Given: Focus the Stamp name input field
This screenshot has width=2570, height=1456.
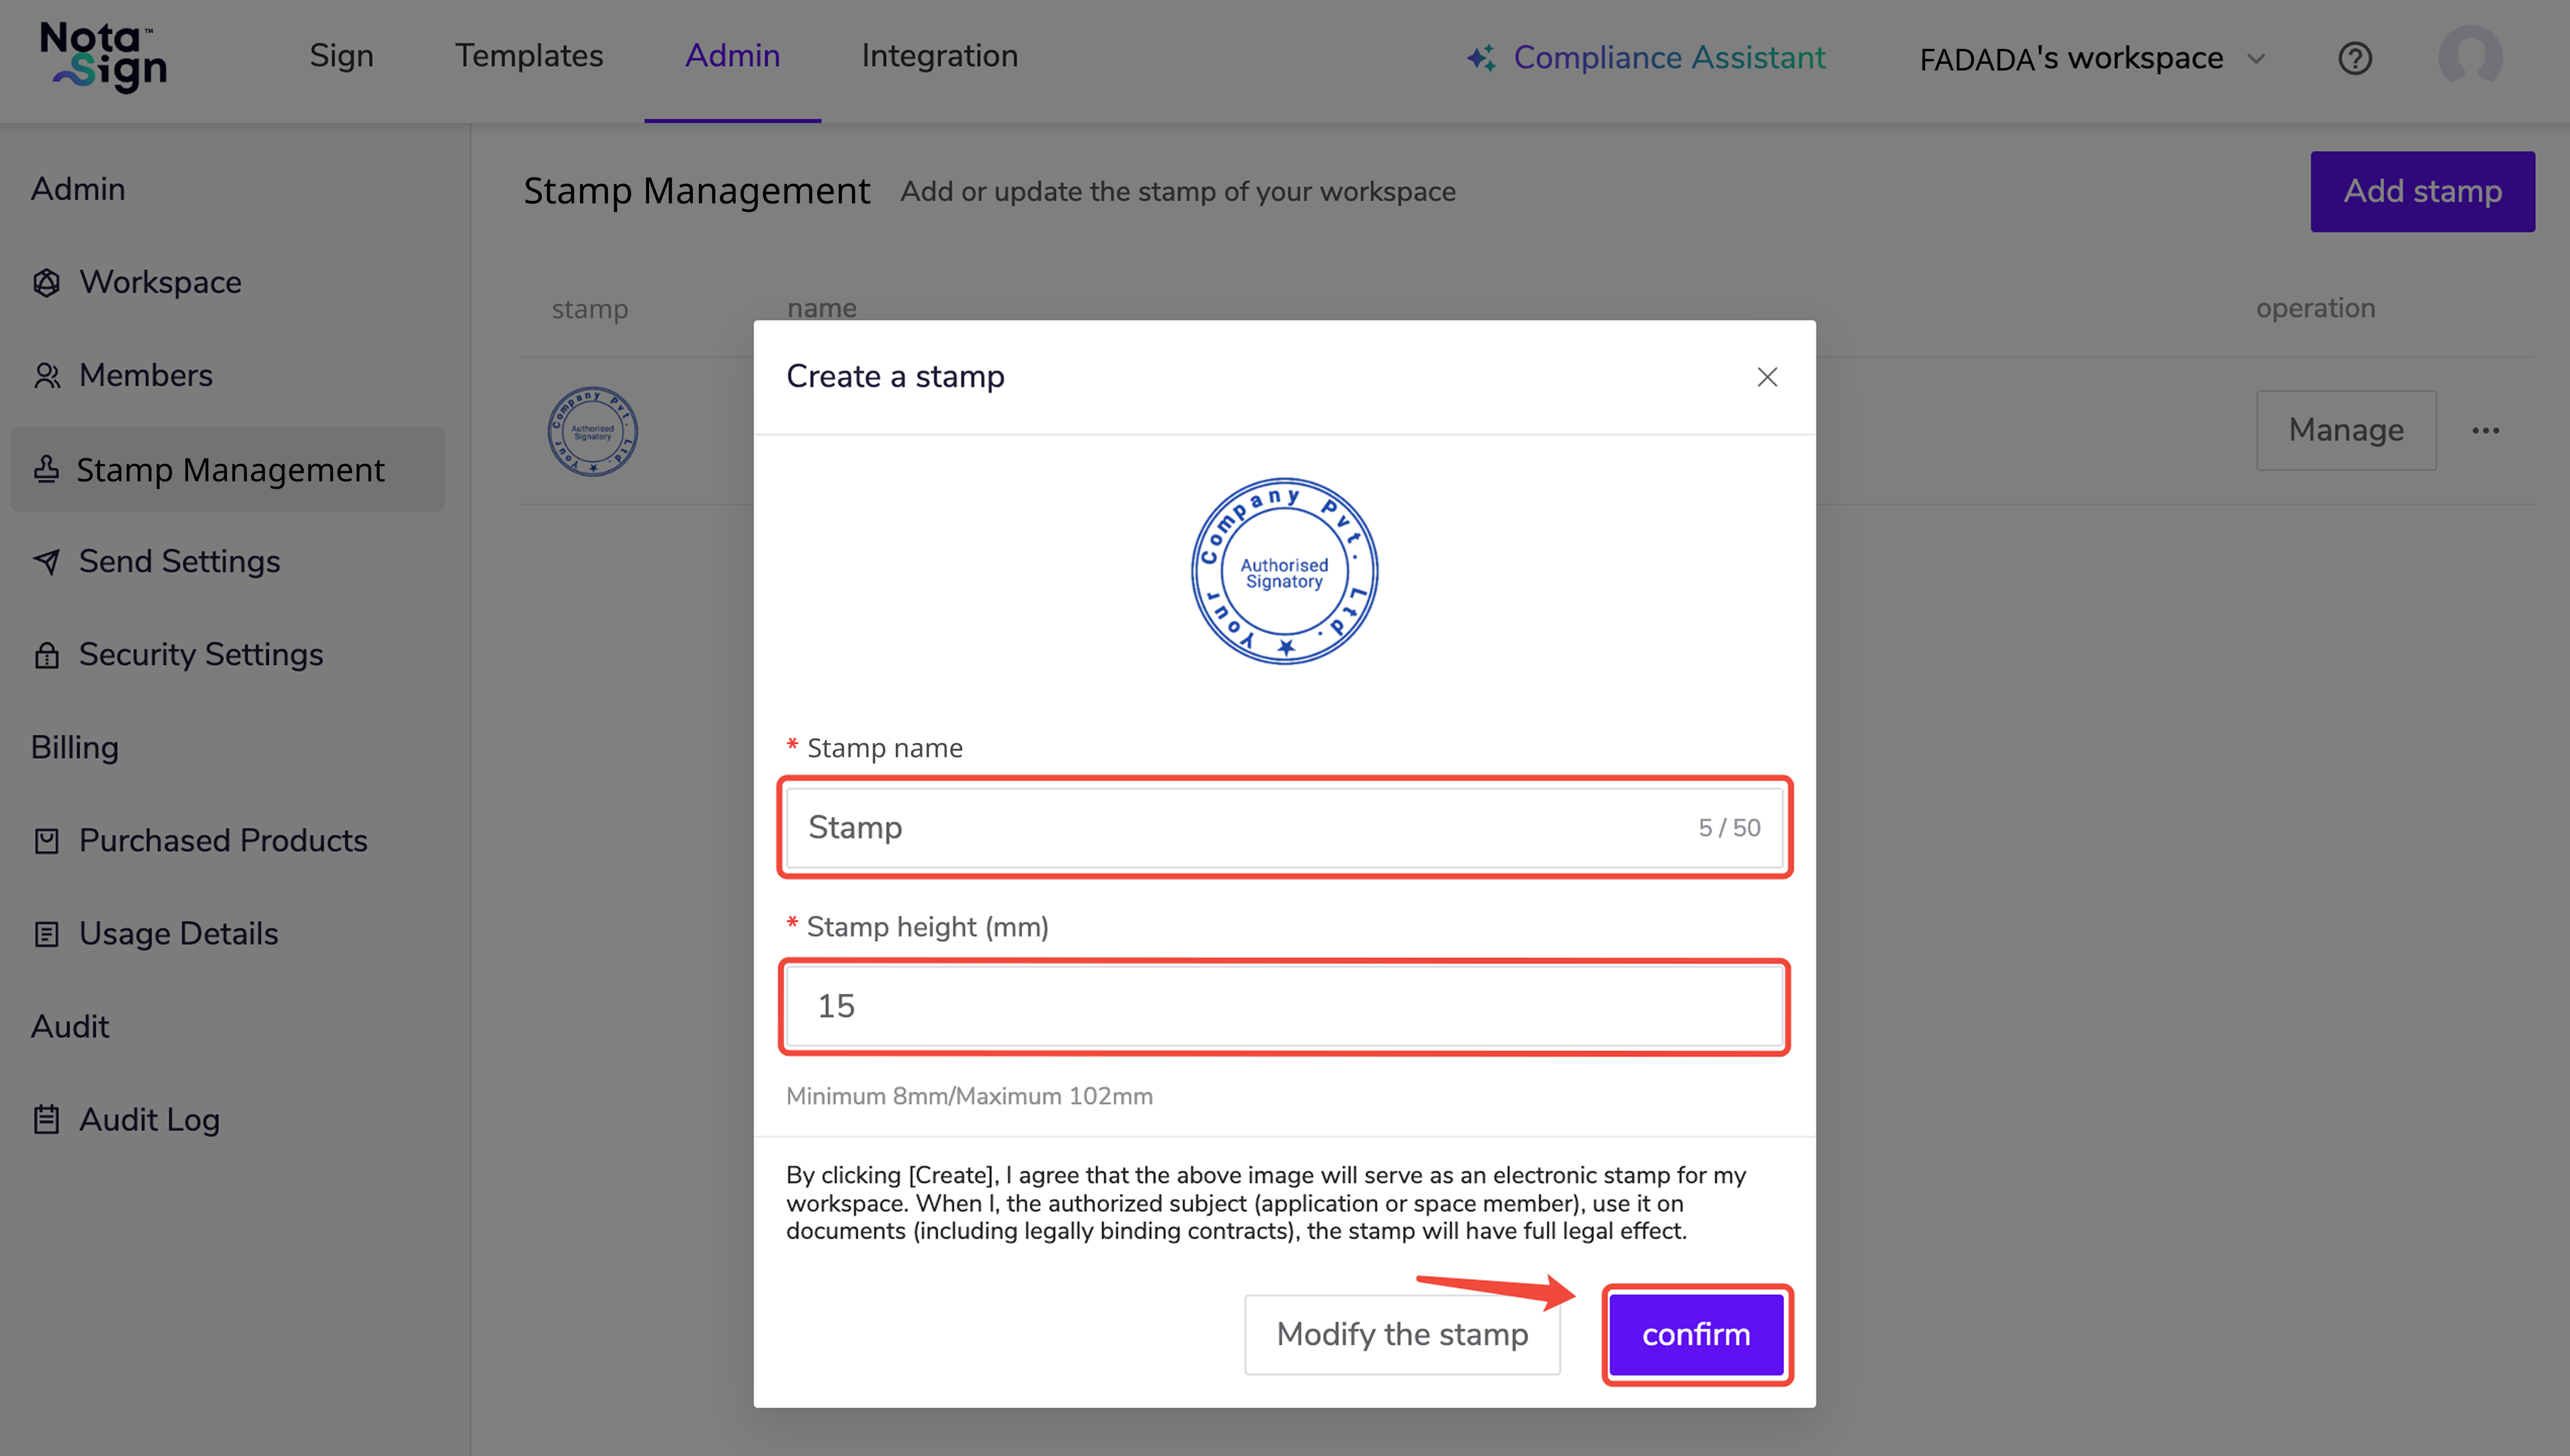Looking at the screenshot, I should tap(1240, 828).
